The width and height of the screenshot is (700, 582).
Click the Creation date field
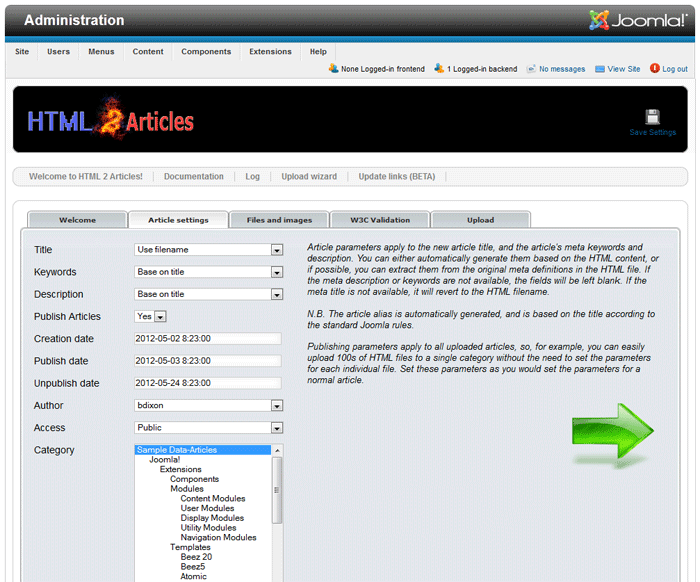coord(208,339)
